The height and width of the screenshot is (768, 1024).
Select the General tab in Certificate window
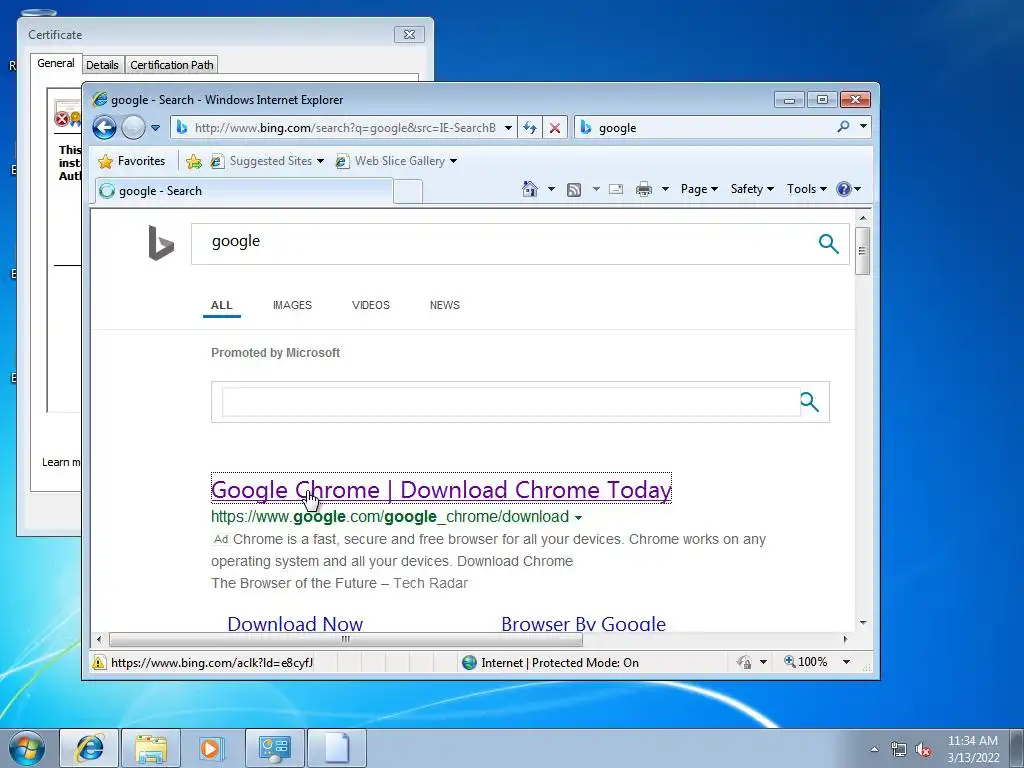click(x=56, y=63)
